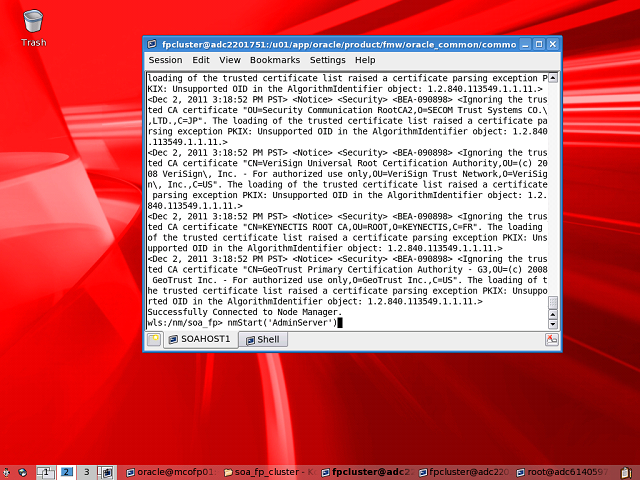640x480 pixels.
Task: Switch to the Shell tab
Action: point(262,340)
